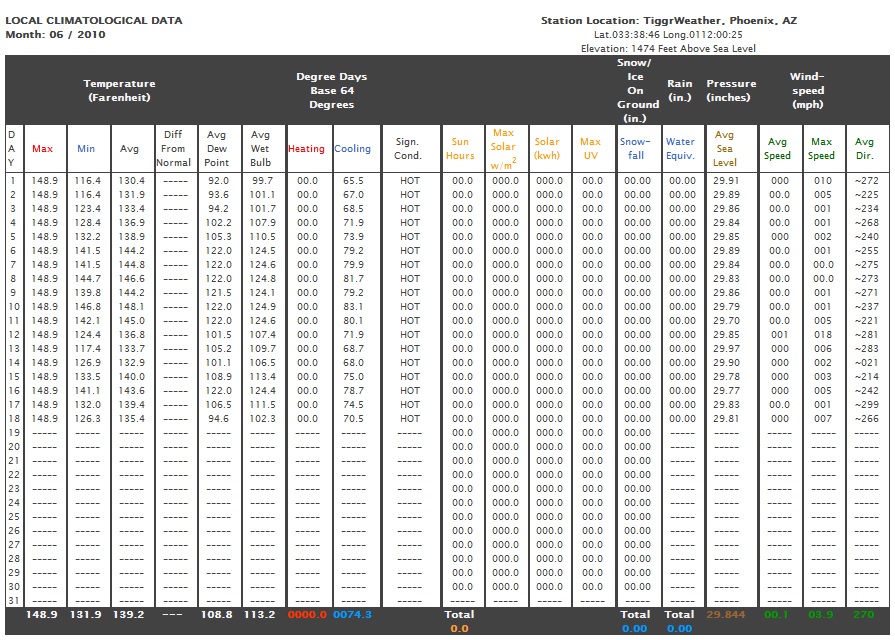Click the 'Water Equiv.' column header

point(680,148)
